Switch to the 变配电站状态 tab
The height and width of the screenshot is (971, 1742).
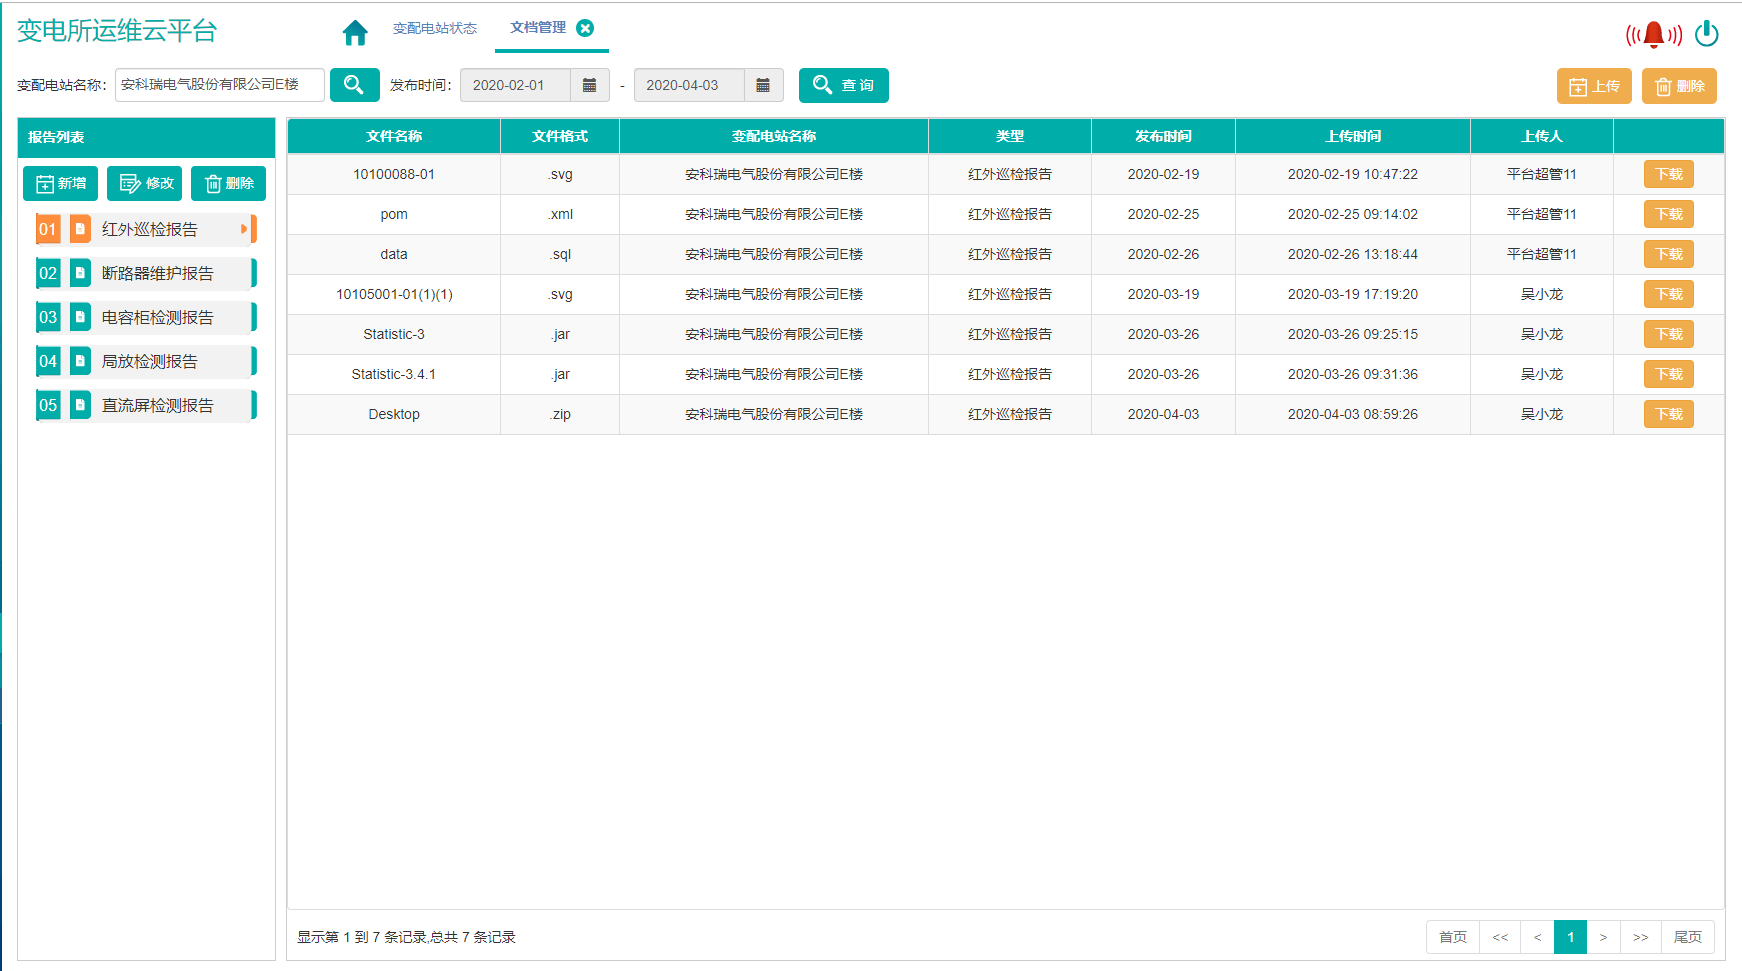tap(435, 28)
